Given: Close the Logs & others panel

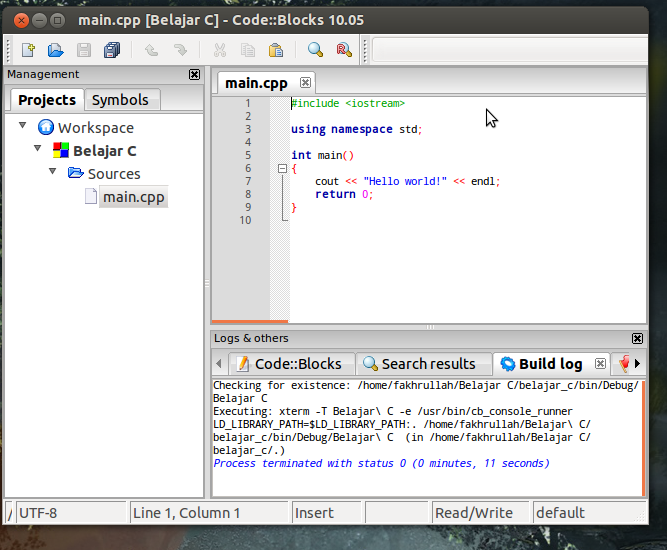Looking at the screenshot, I should tap(637, 339).
